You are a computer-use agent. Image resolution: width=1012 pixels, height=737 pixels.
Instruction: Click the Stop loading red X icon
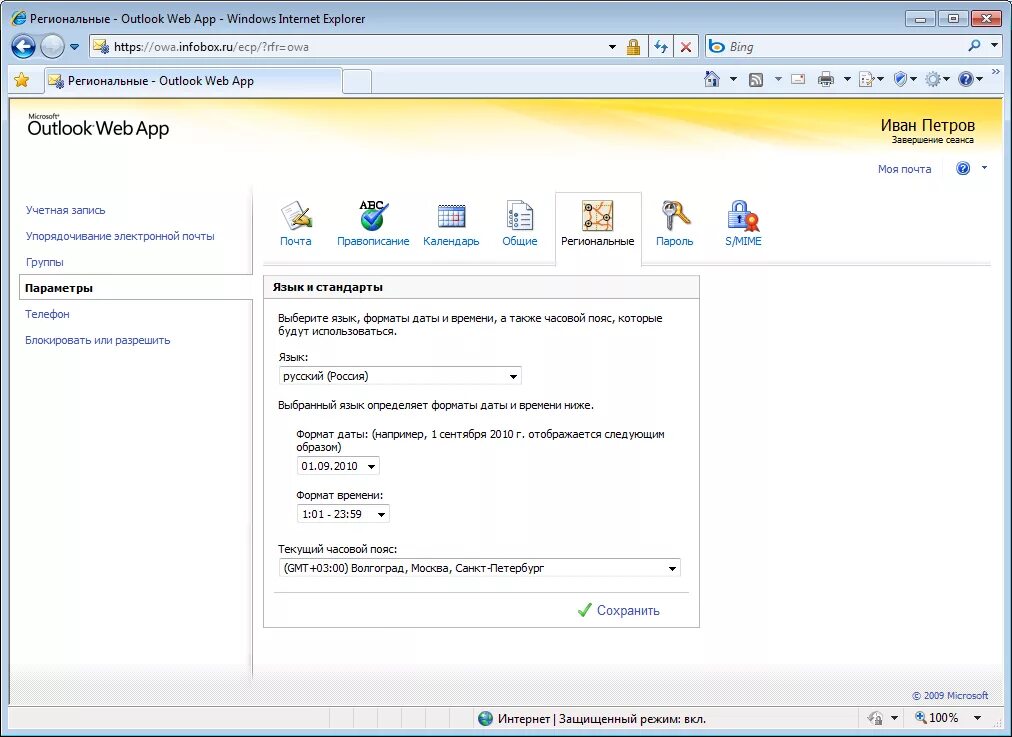pyautogui.click(x=685, y=46)
